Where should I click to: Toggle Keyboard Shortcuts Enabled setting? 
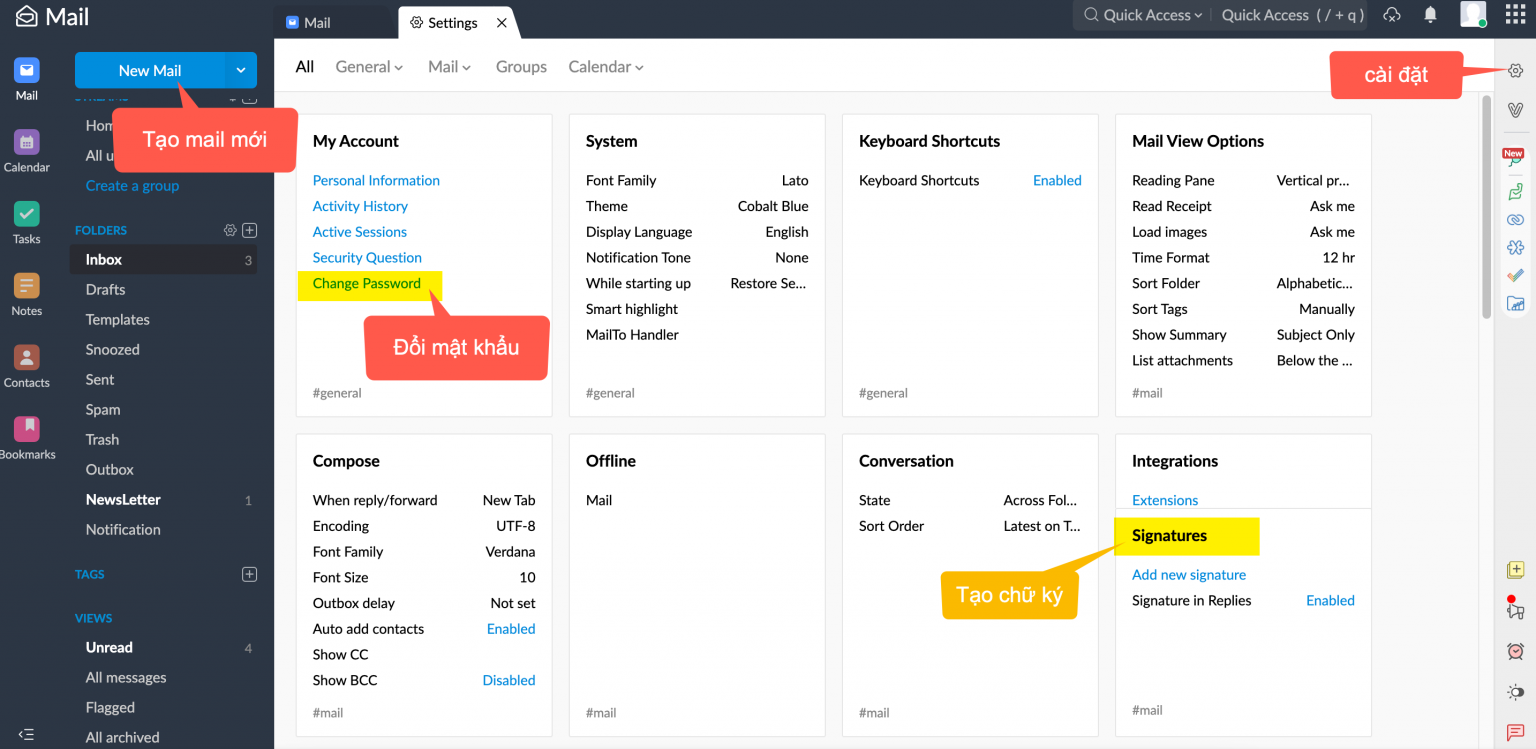pyautogui.click(x=1057, y=181)
